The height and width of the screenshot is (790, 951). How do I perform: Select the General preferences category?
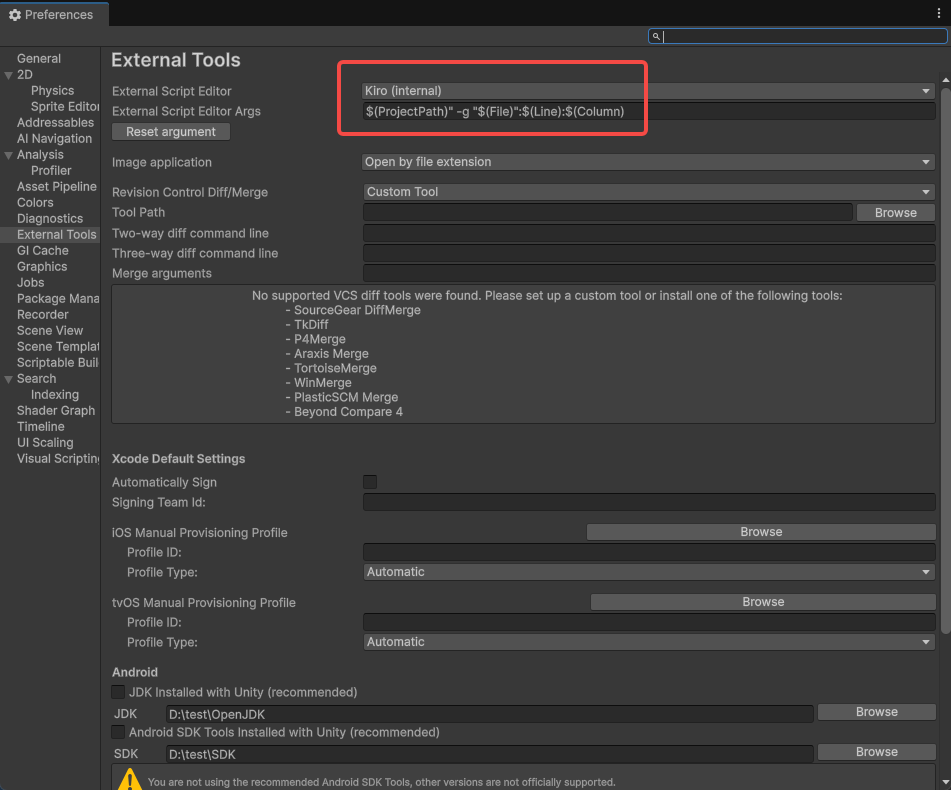(39, 59)
